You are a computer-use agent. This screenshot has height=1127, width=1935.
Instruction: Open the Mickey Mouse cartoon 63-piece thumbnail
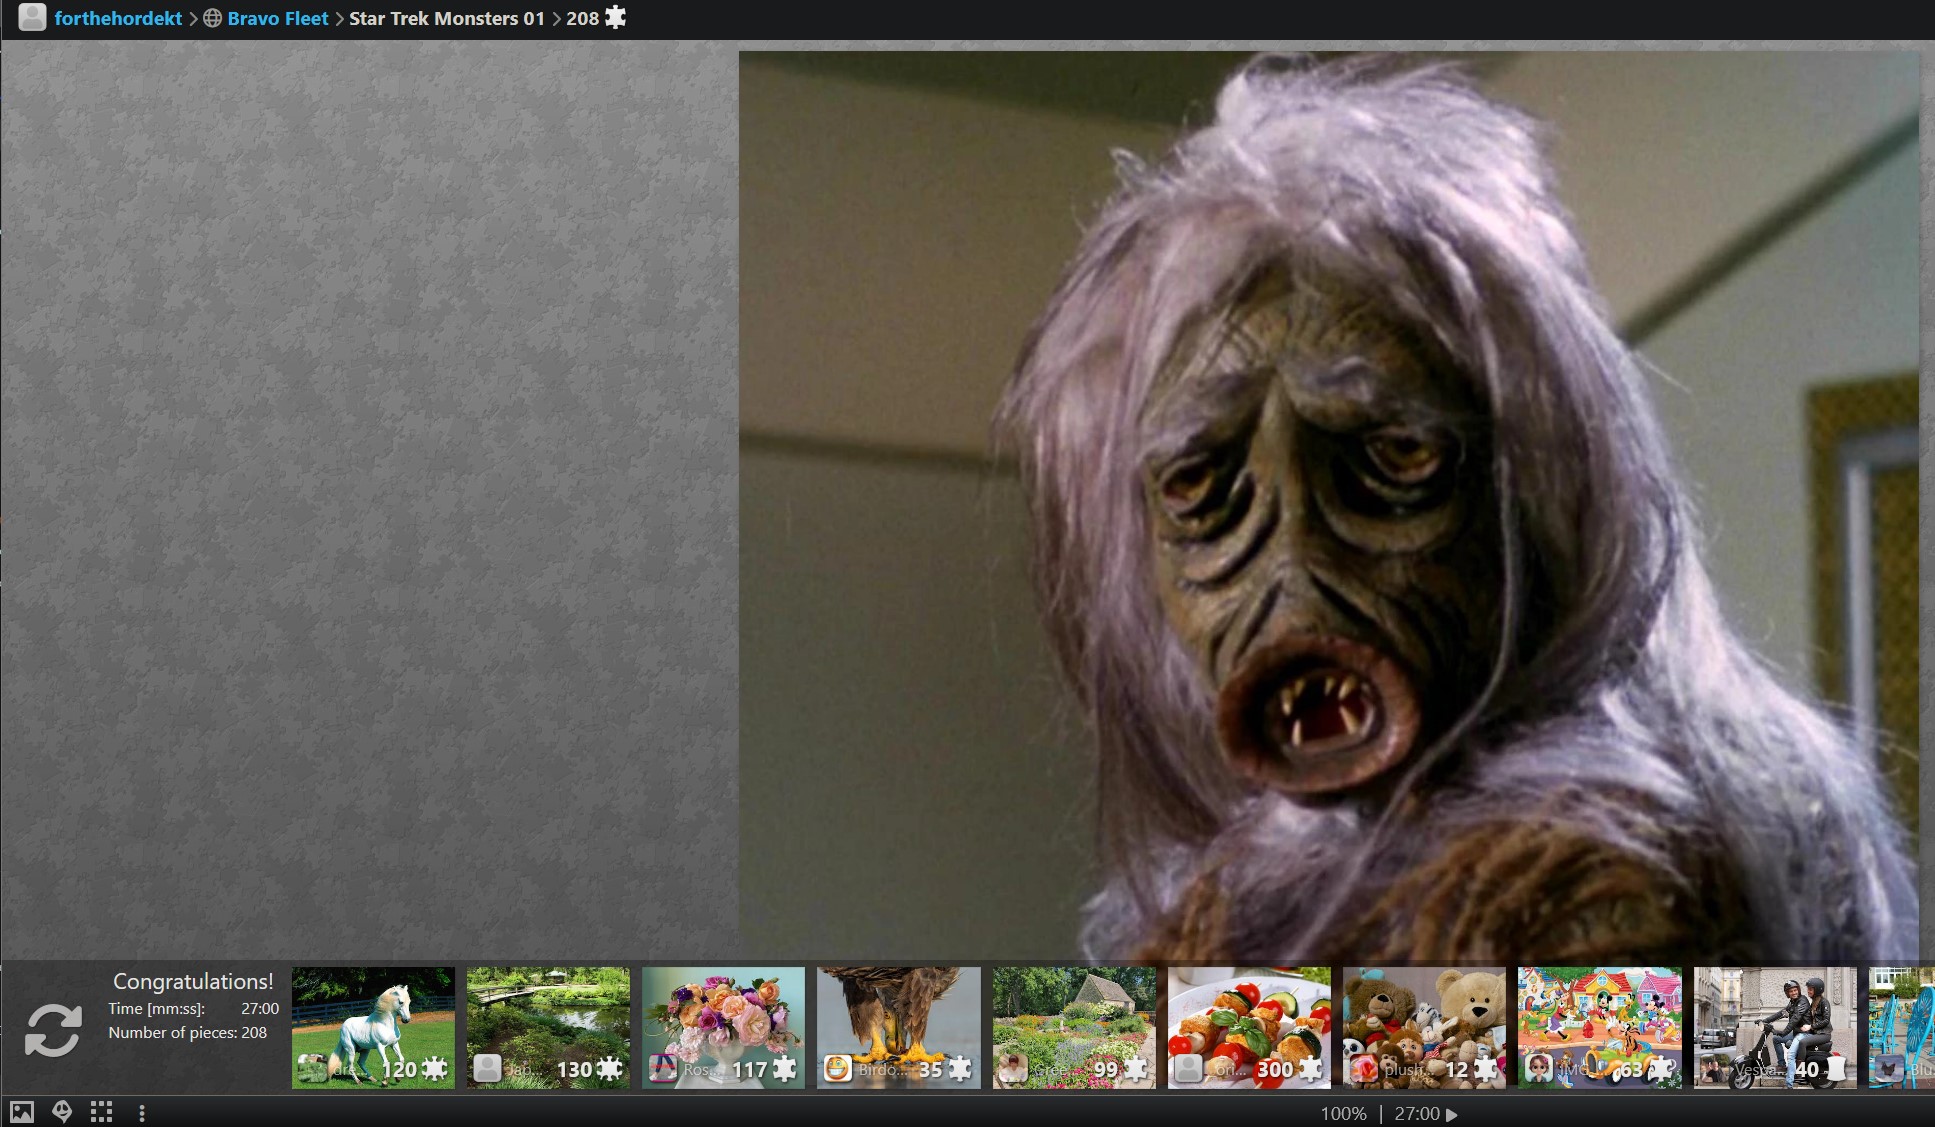(x=1599, y=1027)
